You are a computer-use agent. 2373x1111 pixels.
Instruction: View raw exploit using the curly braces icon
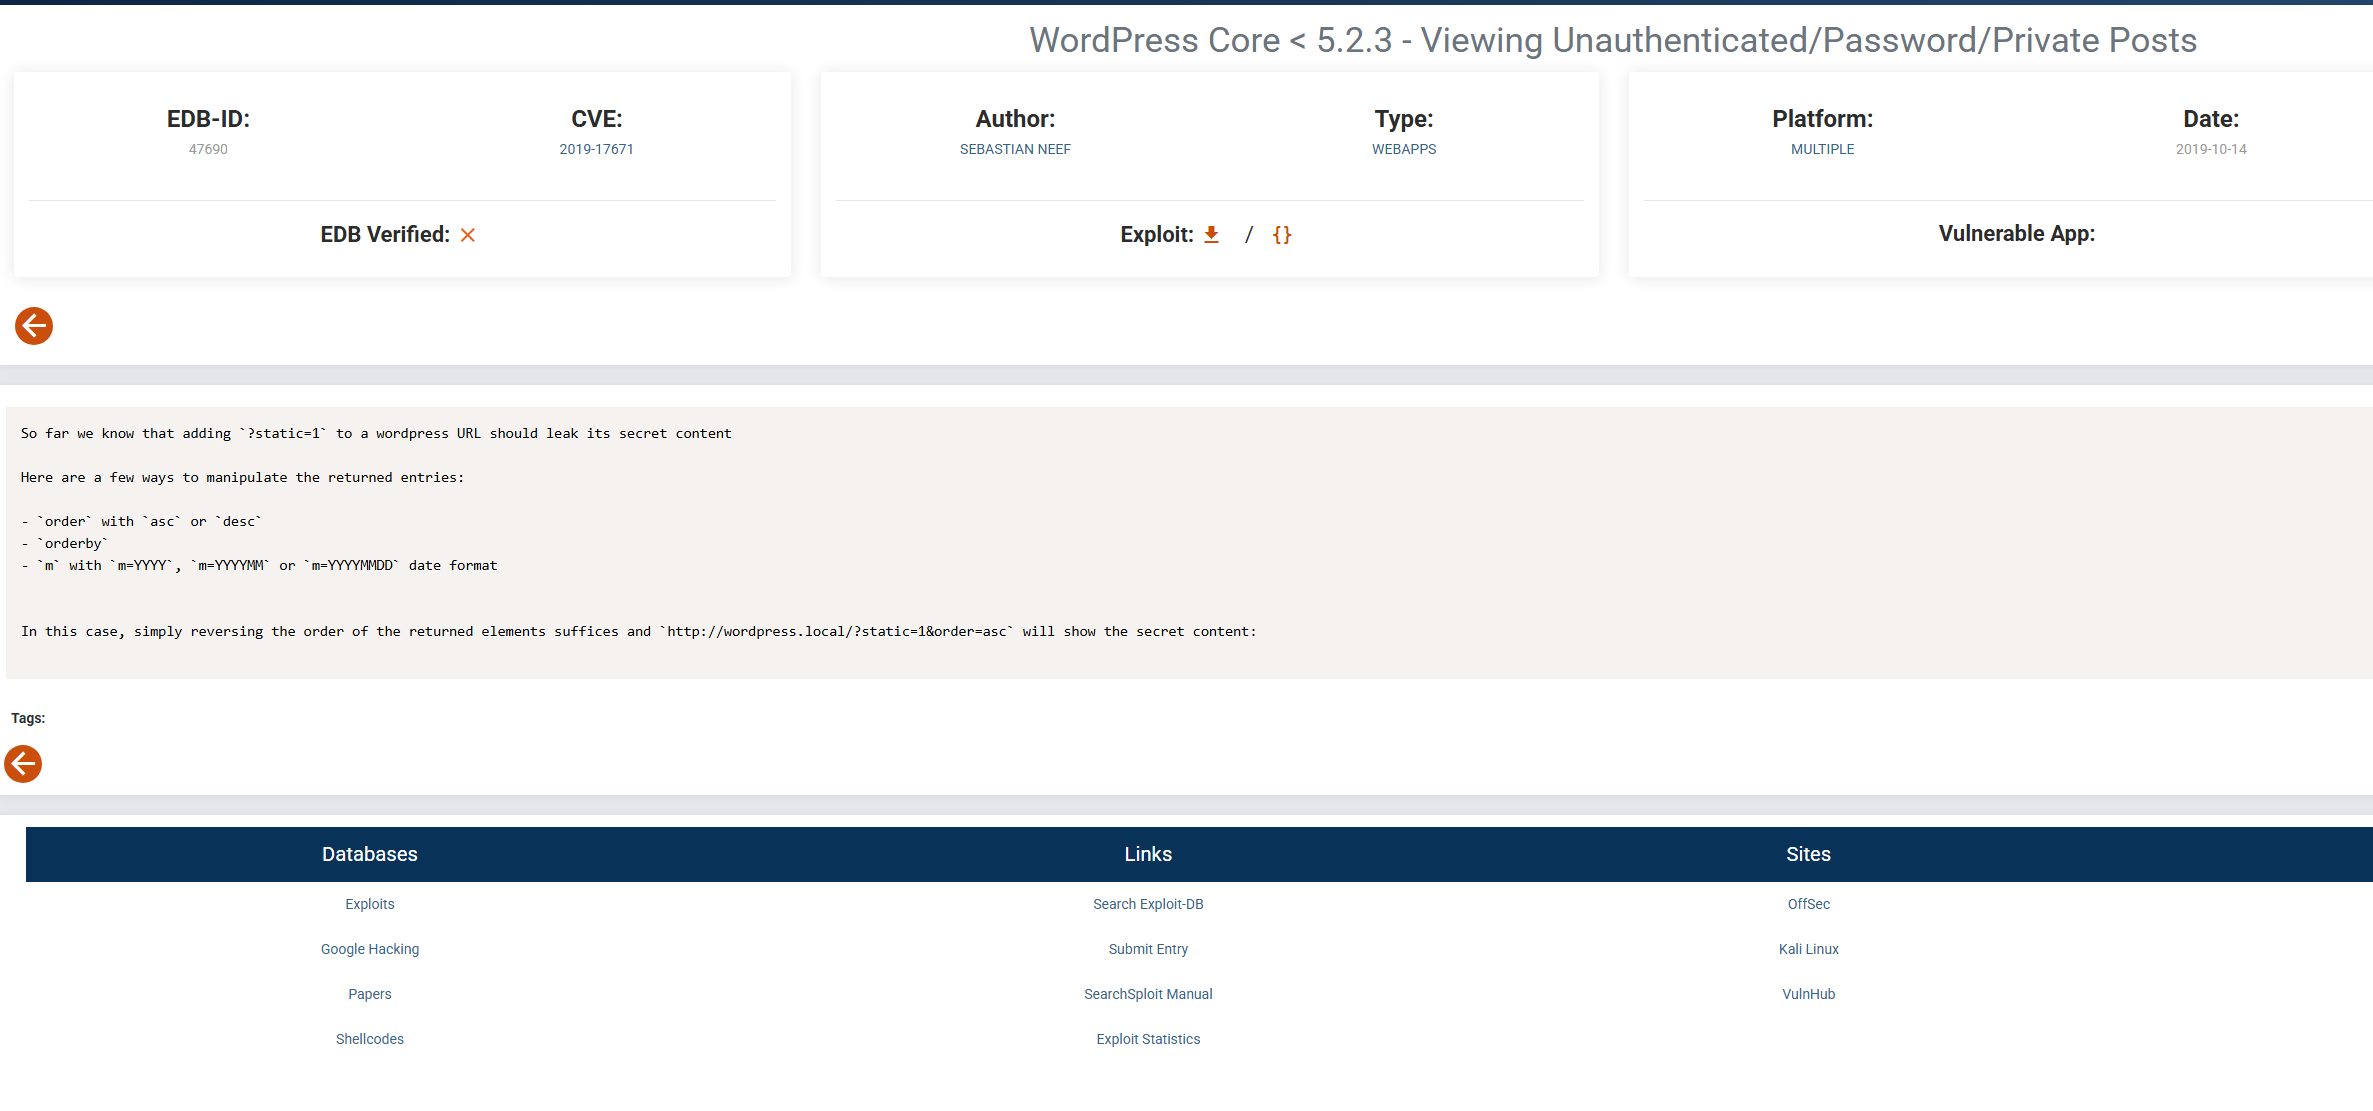coord(1282,234)
